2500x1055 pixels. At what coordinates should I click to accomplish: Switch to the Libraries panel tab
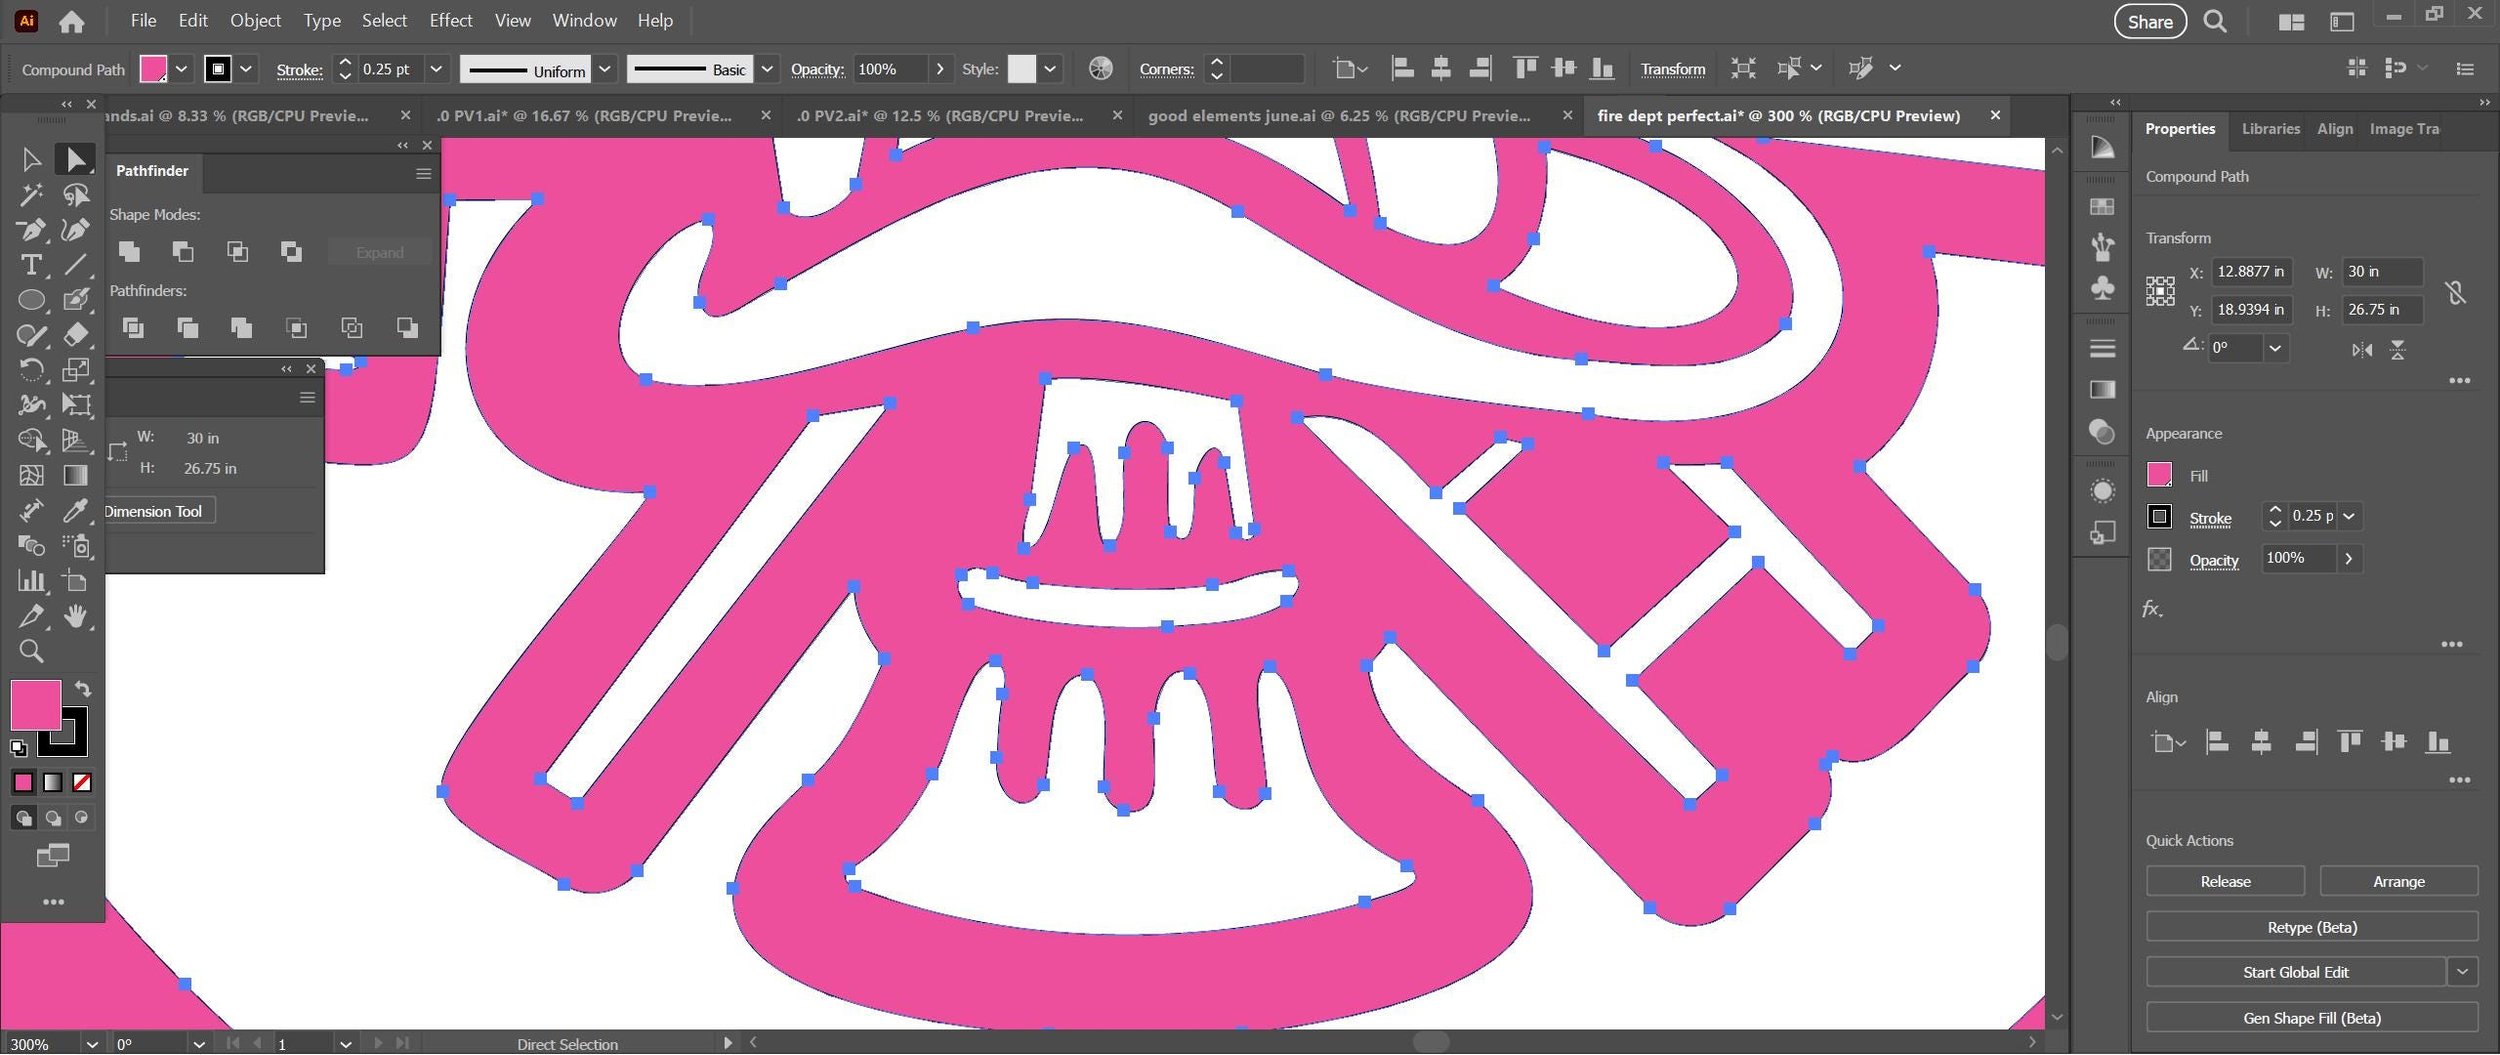coord(2270,129)
